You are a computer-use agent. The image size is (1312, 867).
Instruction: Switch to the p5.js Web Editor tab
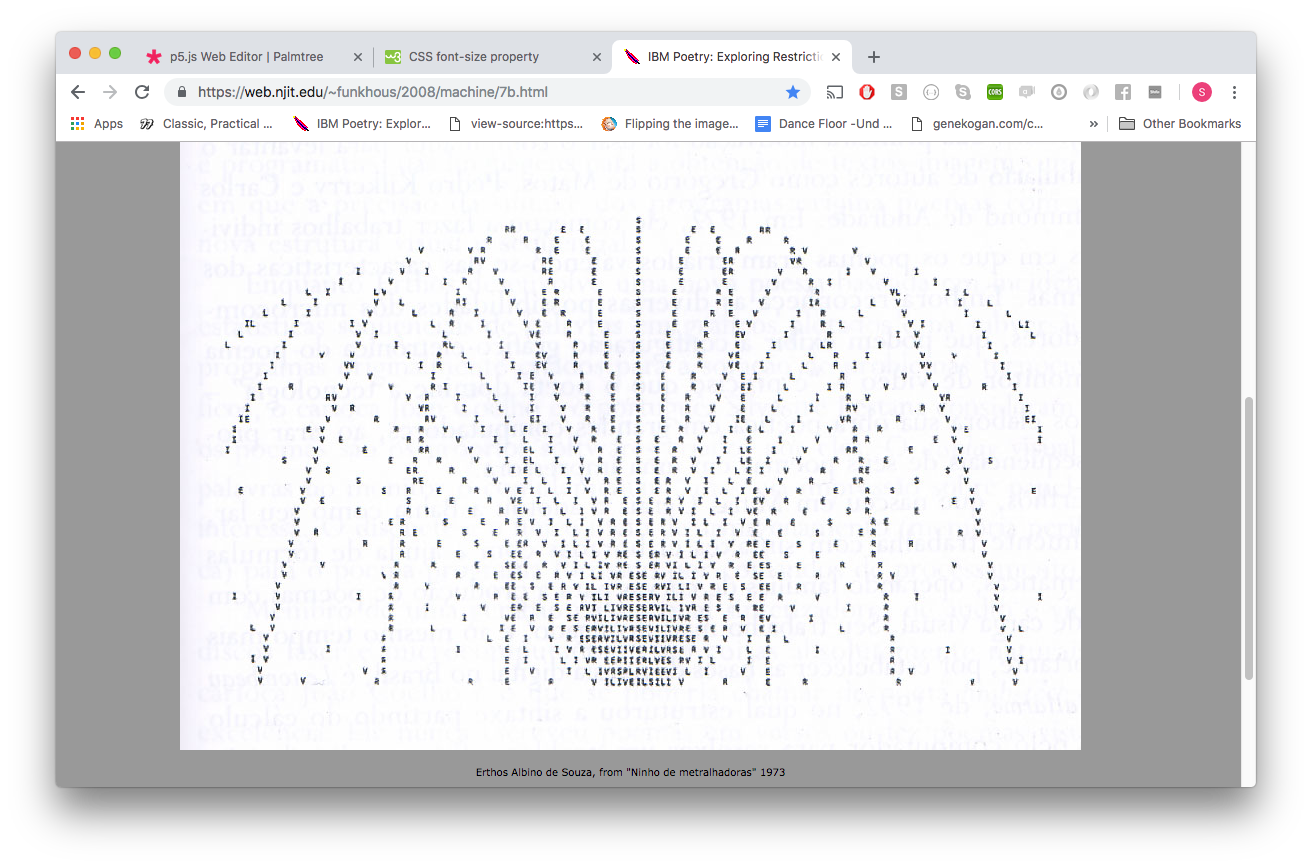tap(253, 57)
